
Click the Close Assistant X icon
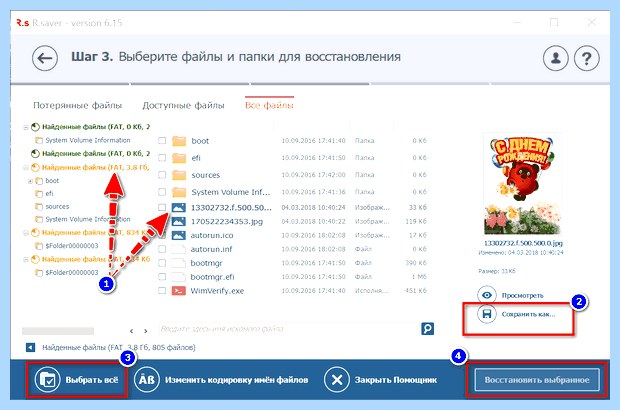click(336, 380)
